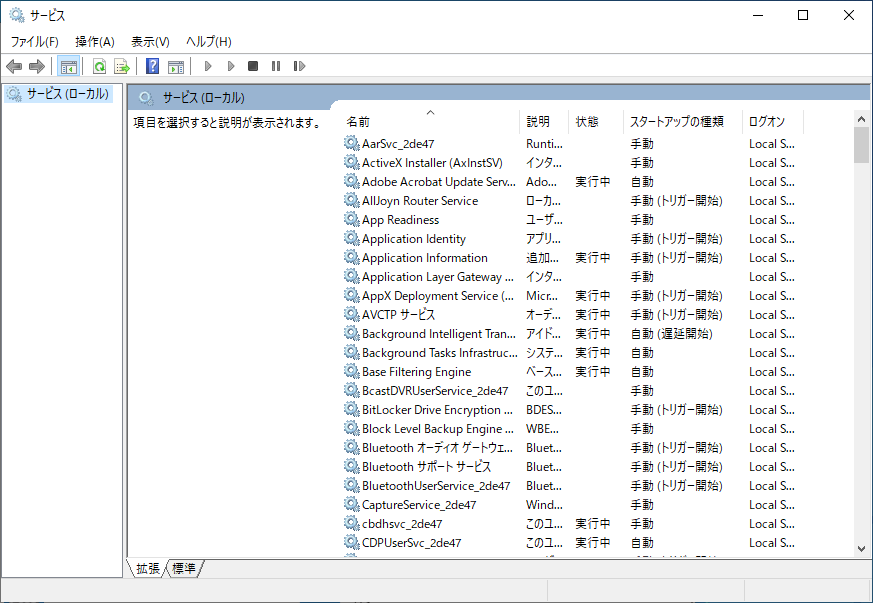Viewport: 873px width, 603px height.
Task: Click the down arrow of the vertical scrollbar
Action: point(861,548)
